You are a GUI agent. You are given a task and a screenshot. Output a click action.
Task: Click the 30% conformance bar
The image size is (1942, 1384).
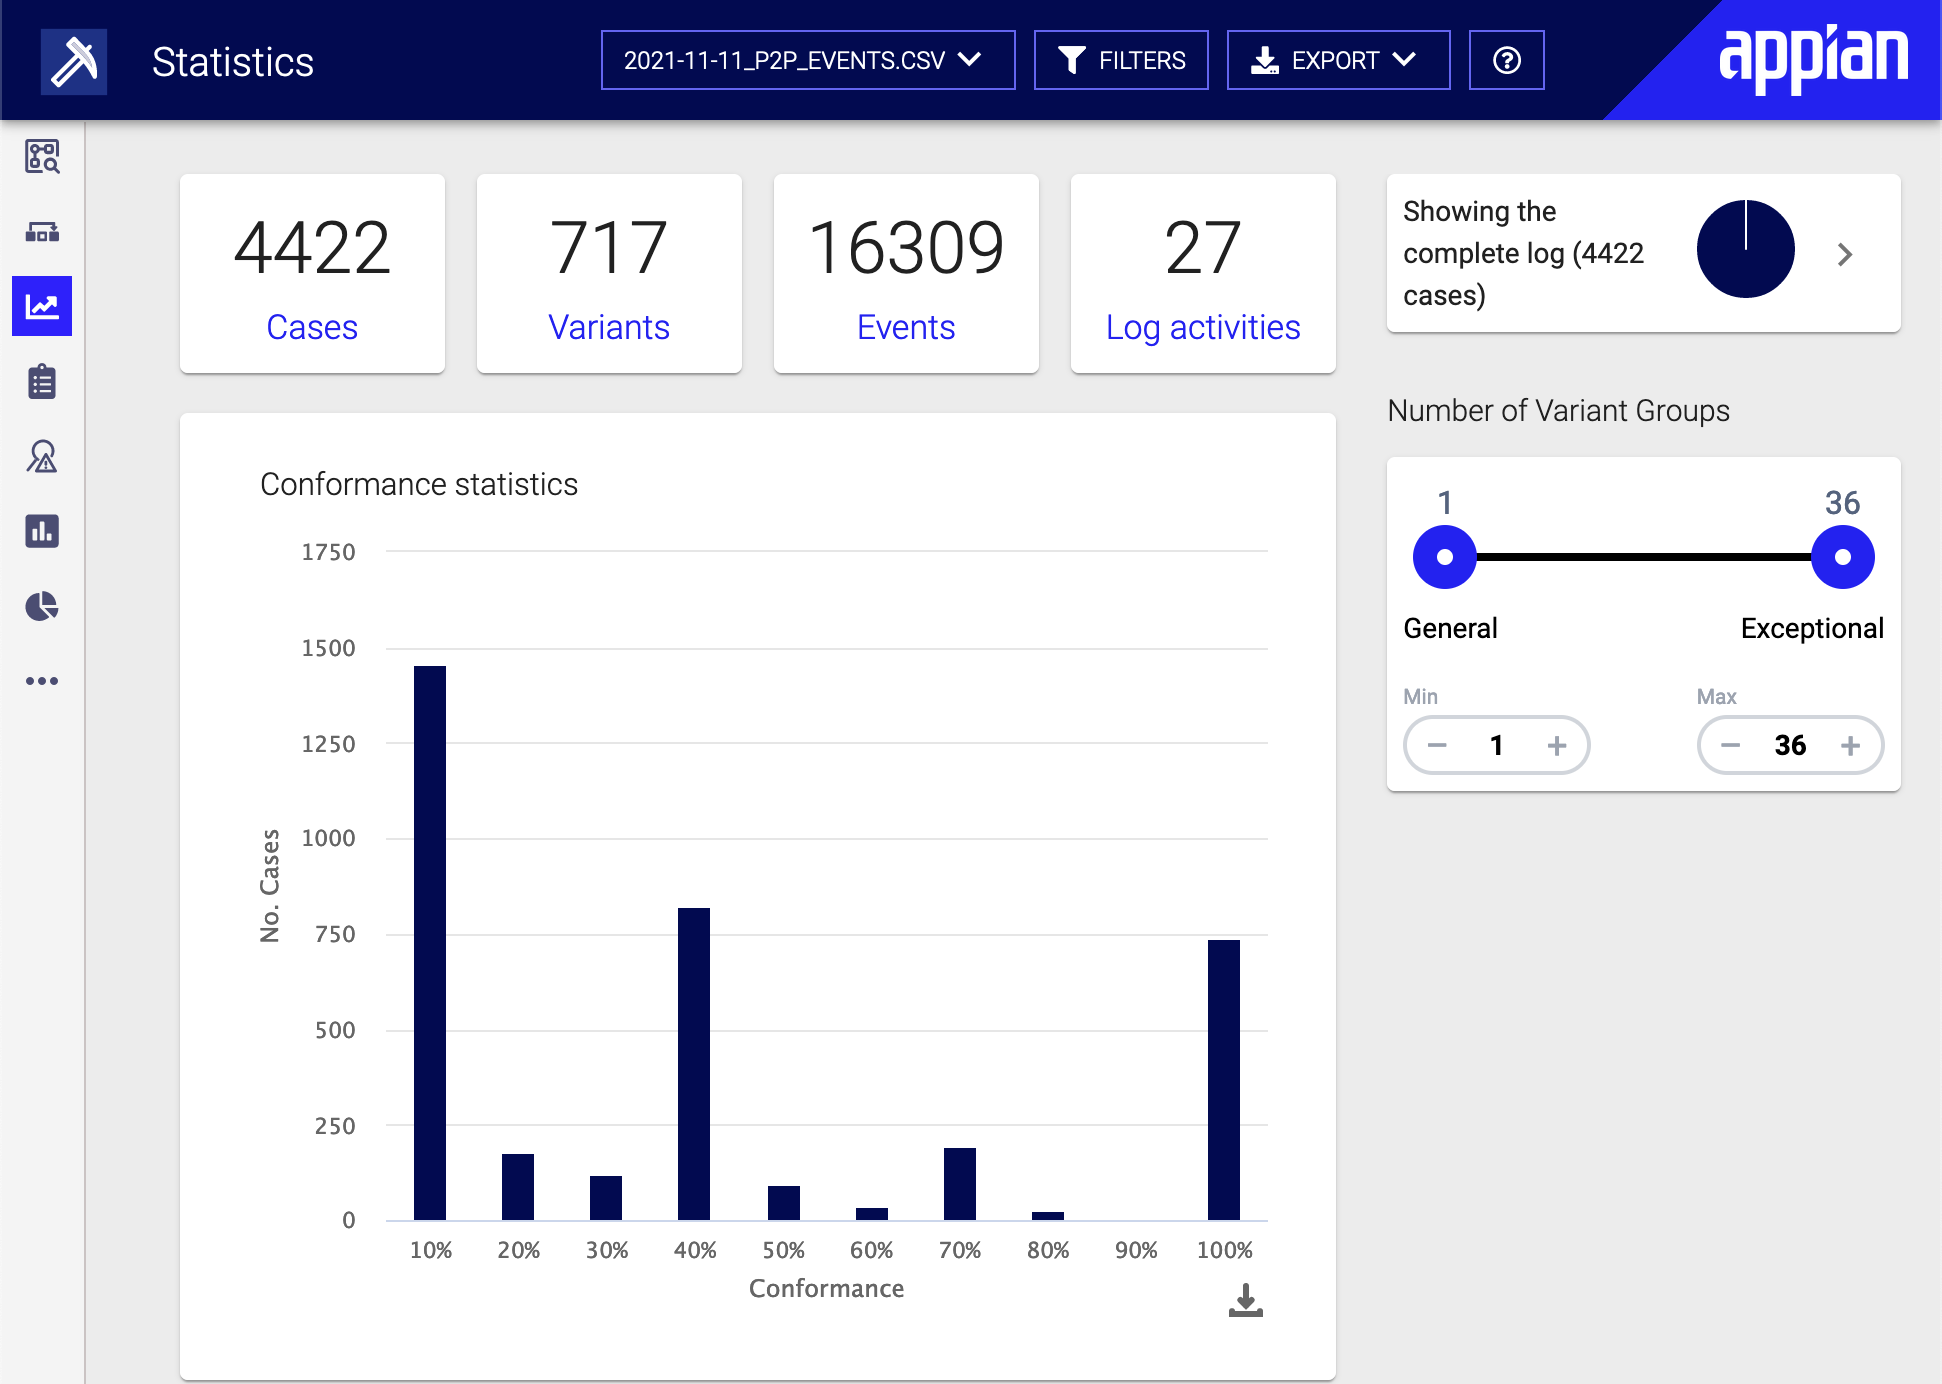click(x=606, y=1198)
